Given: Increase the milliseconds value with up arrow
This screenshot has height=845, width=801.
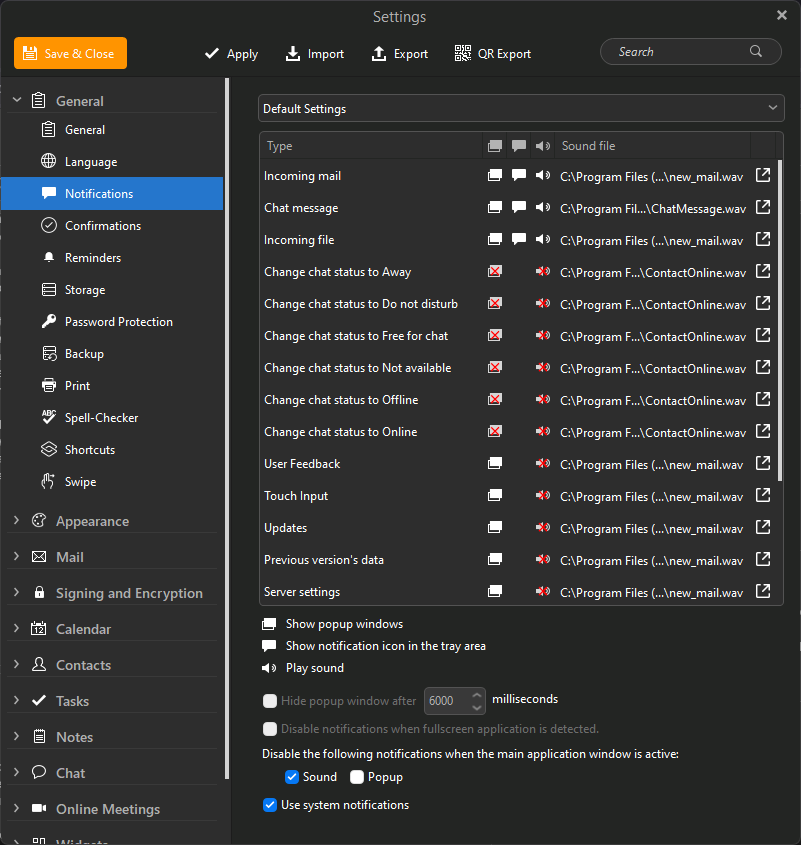Looking at the screenshot, I should click(477, 695).
